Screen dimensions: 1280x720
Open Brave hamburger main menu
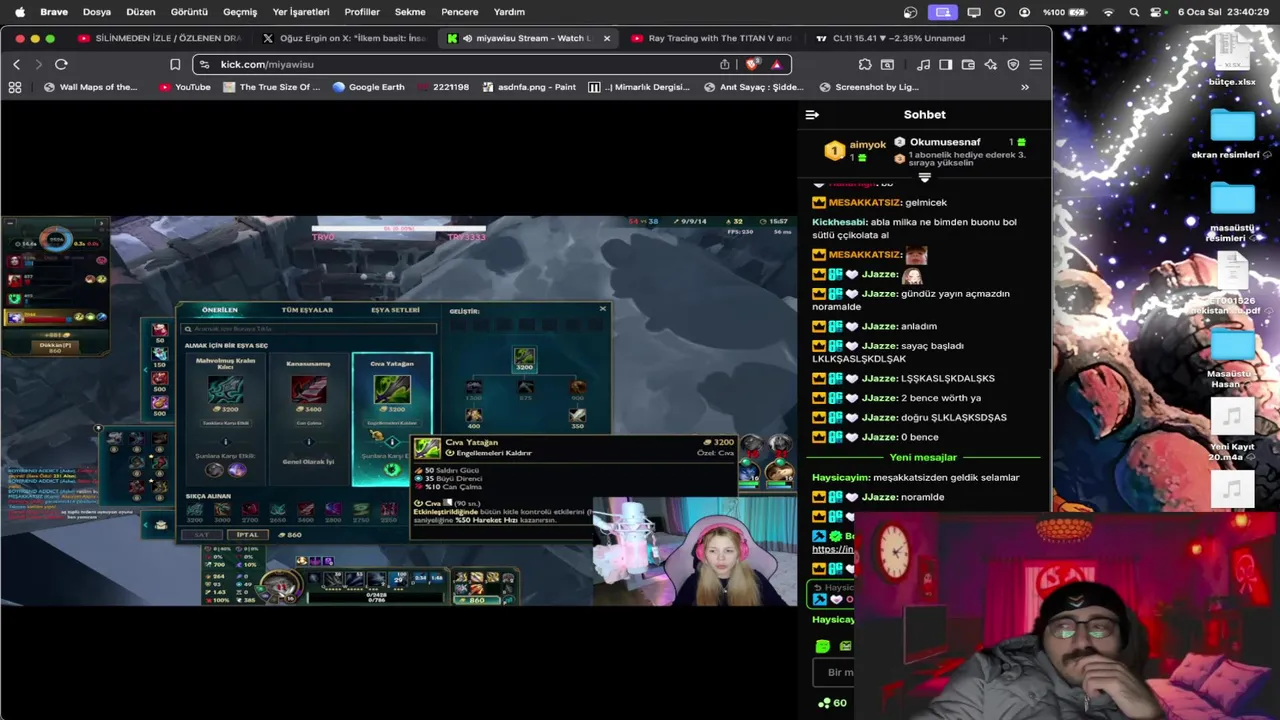click(1036, 64)
